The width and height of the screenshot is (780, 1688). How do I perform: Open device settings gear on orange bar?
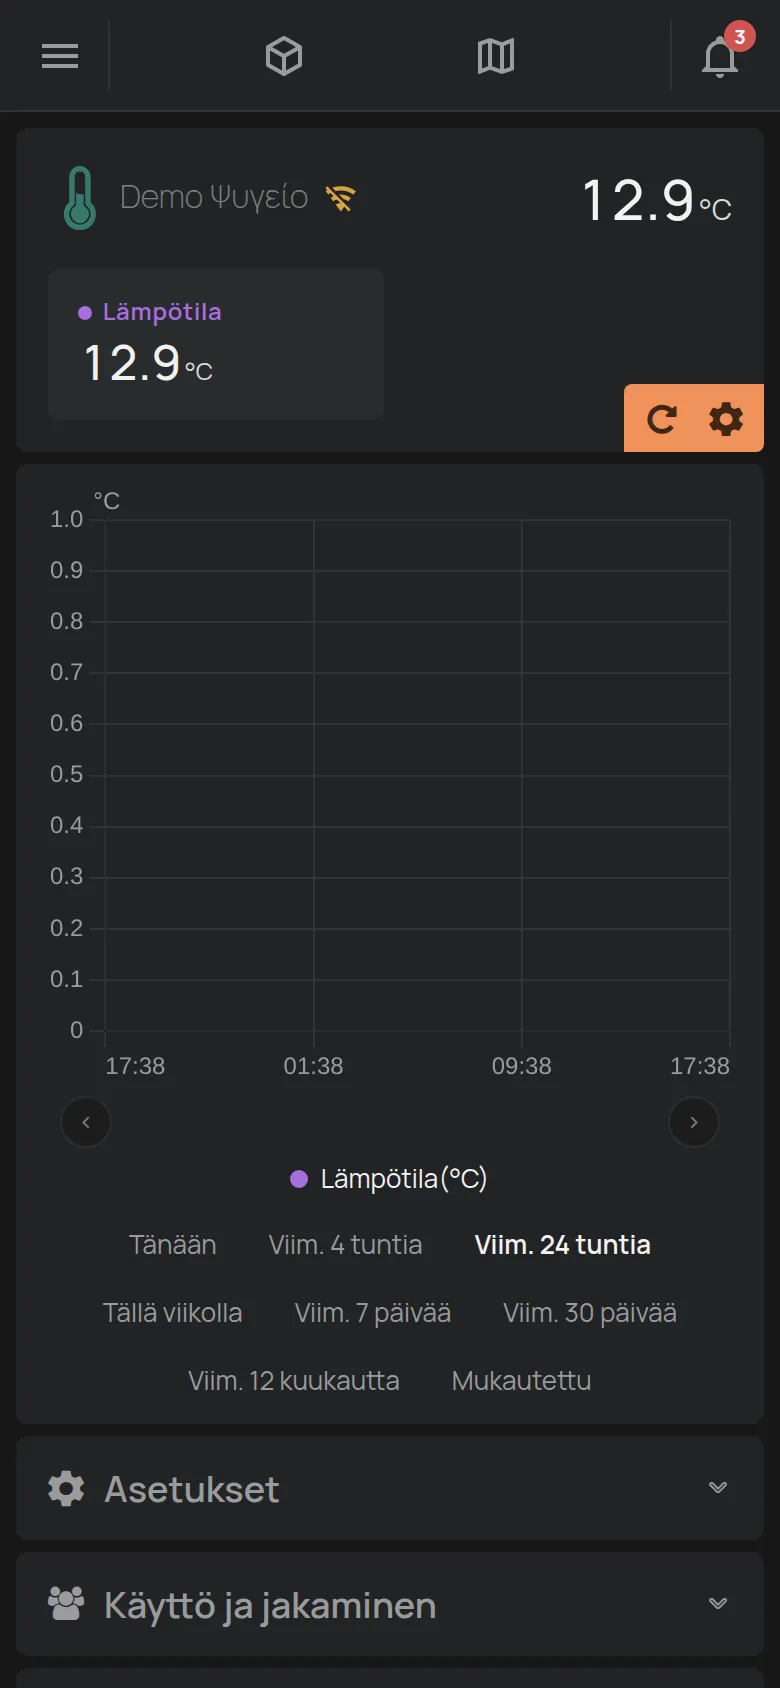click(x=726, y=419)
